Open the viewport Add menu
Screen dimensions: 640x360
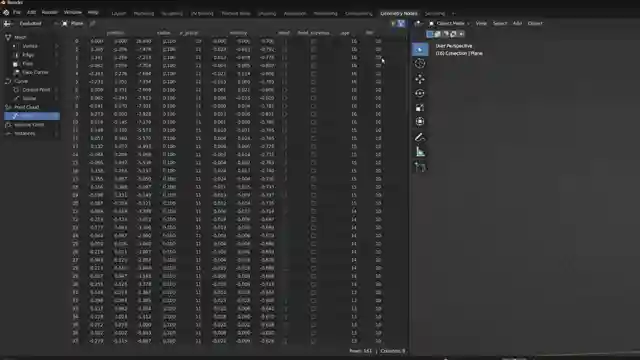click(517, 24)
